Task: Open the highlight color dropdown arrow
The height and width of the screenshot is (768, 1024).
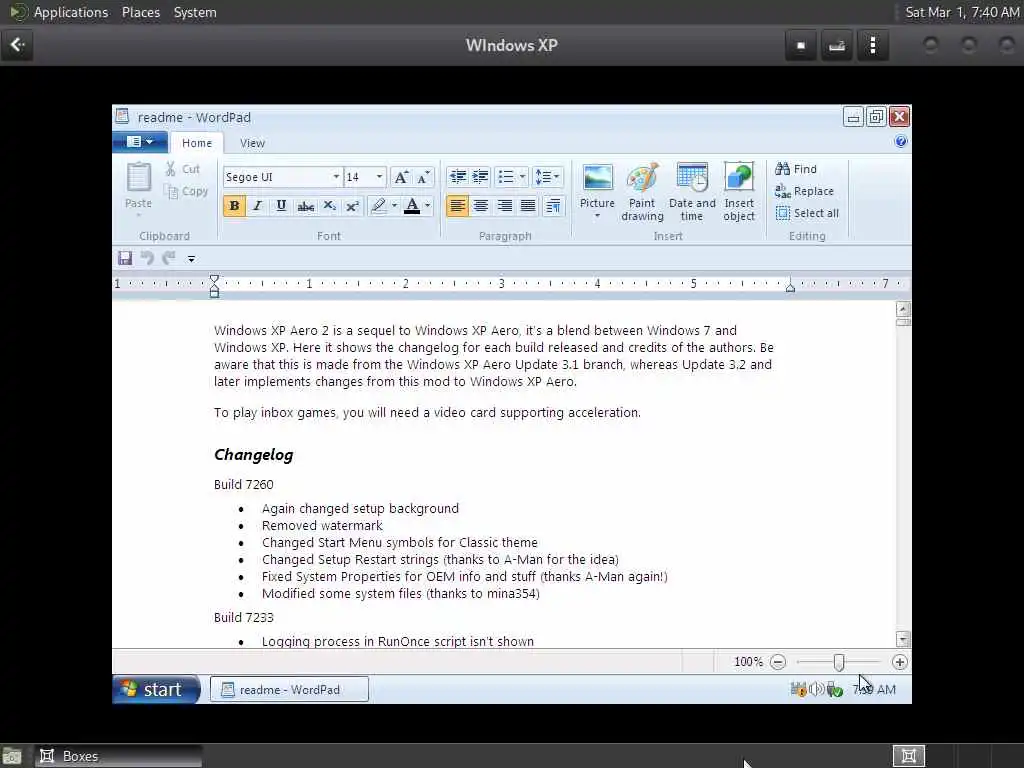Action: 394,206
